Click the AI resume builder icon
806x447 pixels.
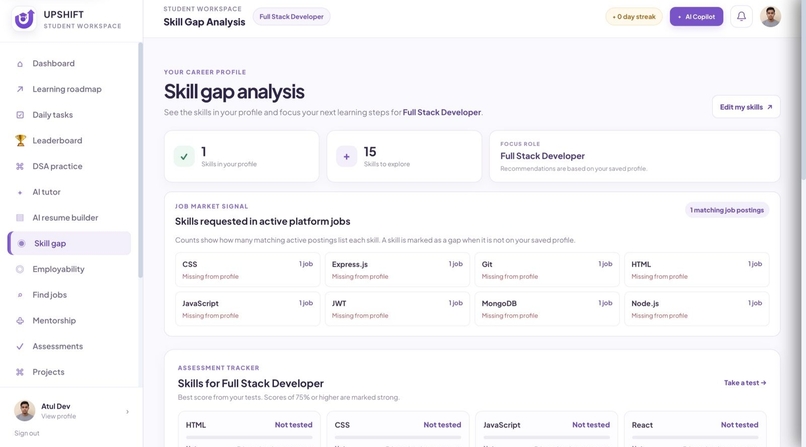tap(20, 218)
